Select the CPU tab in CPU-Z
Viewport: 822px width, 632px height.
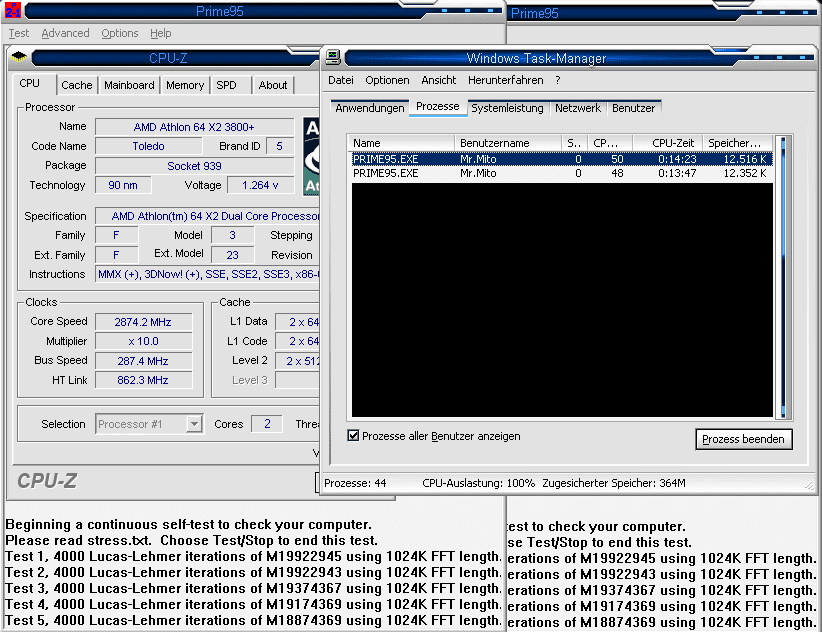click(x=33, y=84)
